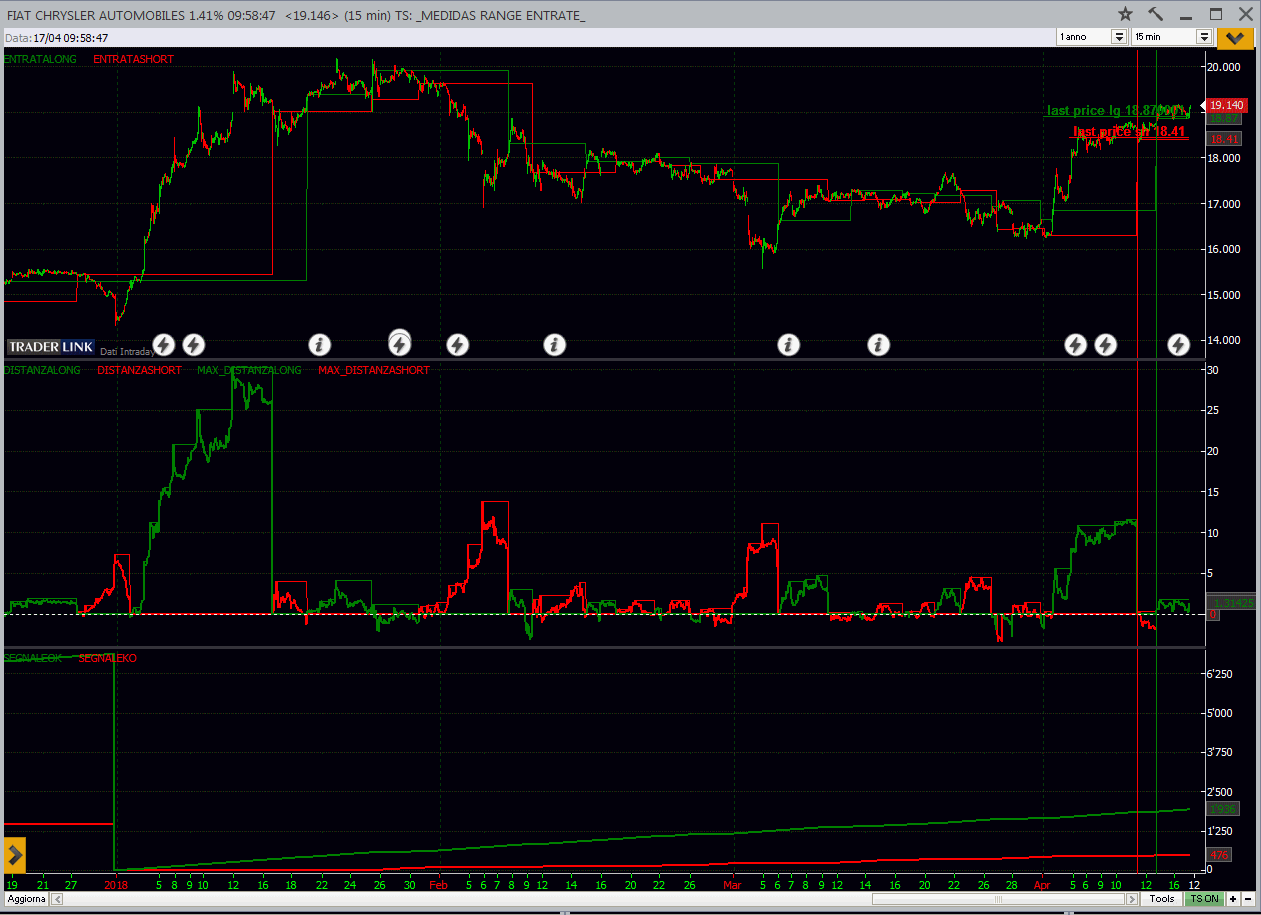Click last lightning event icon near 16 April

click(x=1179, y=346)
